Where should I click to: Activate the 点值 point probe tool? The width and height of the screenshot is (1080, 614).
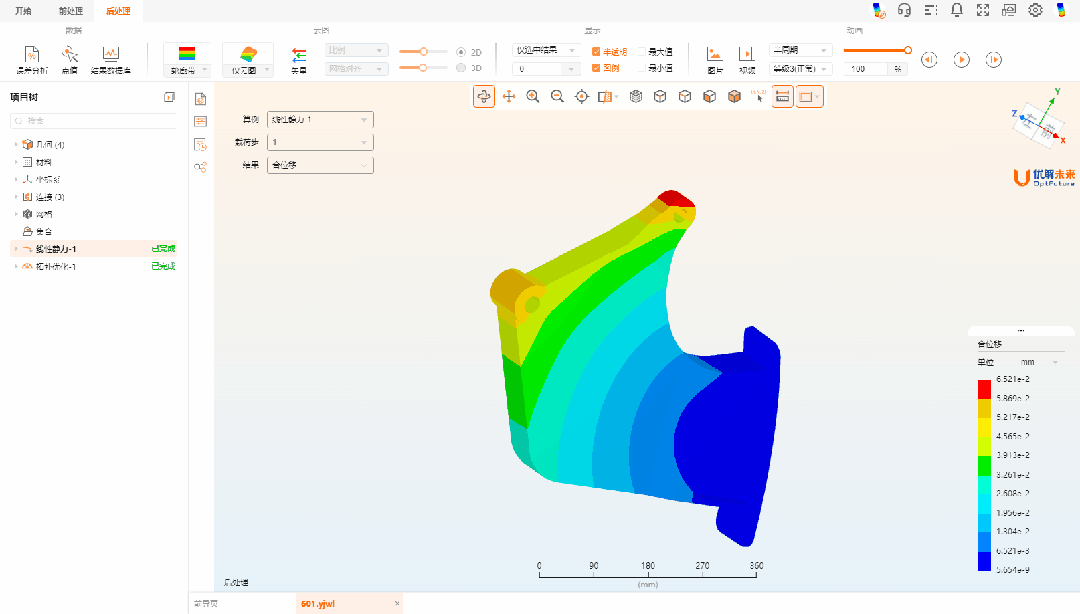click(x=70, y=59)
